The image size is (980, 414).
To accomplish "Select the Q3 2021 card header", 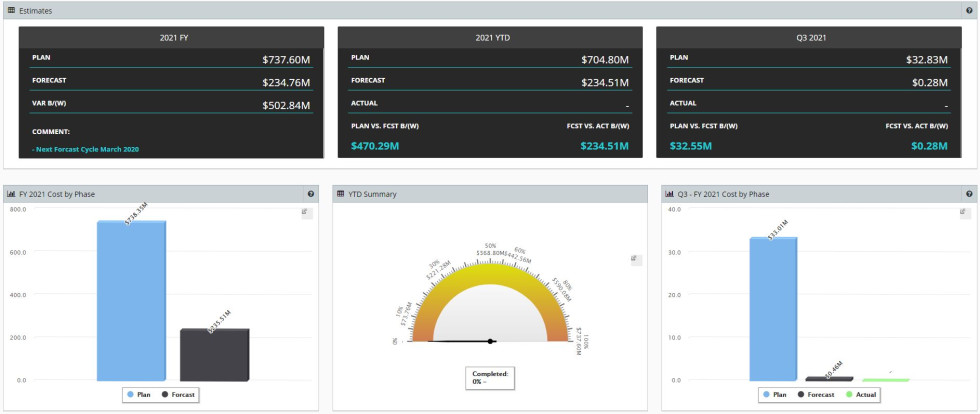I will (809, 37).
